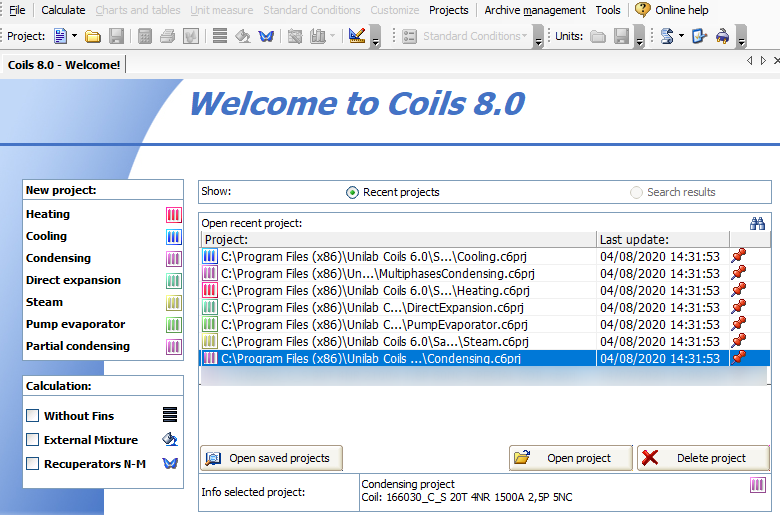
Task: Start a new Direct expansion project
Action: pos(73,280)
